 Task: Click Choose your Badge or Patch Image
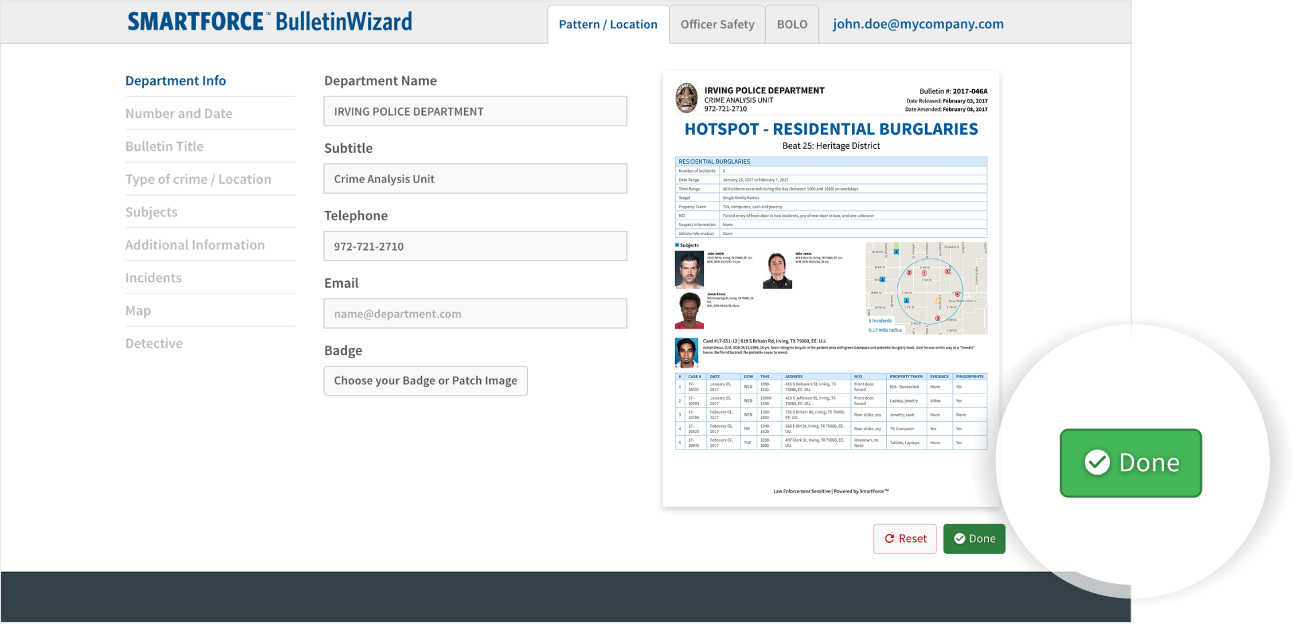coord(425,381)
